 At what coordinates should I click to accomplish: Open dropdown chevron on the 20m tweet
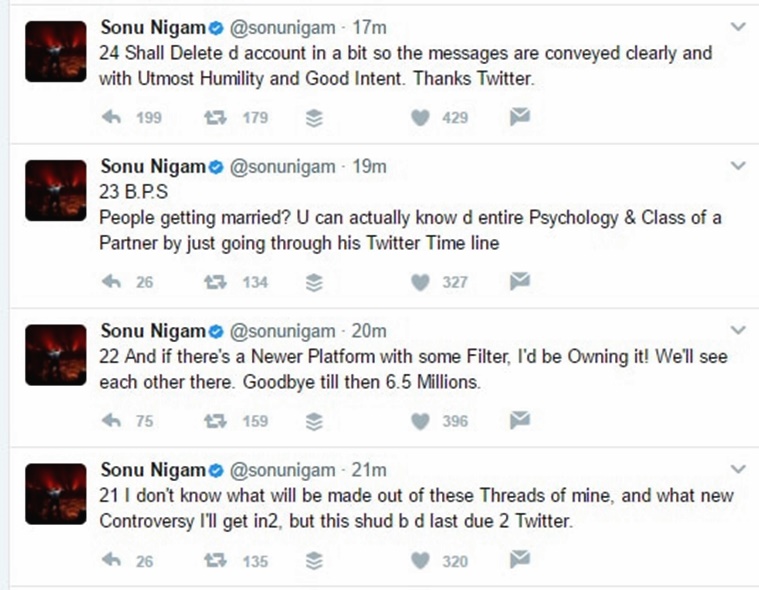[738, 330]
